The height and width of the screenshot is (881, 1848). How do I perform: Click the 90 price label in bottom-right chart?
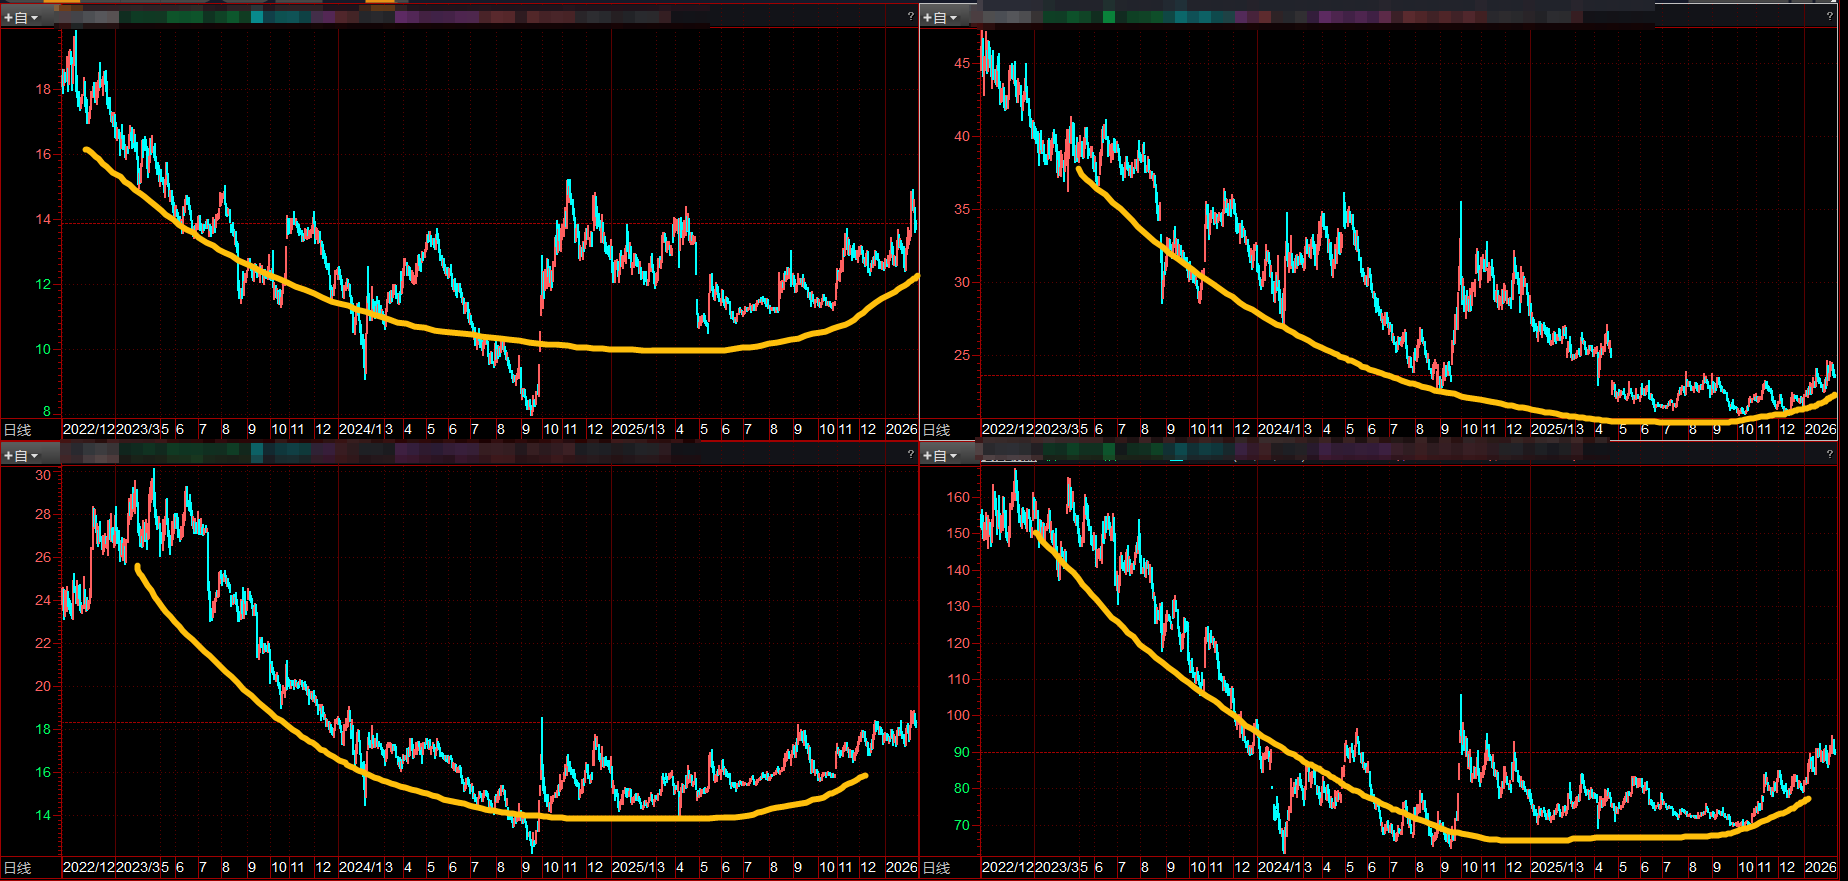pyautogui.click(x=961, y=752)
